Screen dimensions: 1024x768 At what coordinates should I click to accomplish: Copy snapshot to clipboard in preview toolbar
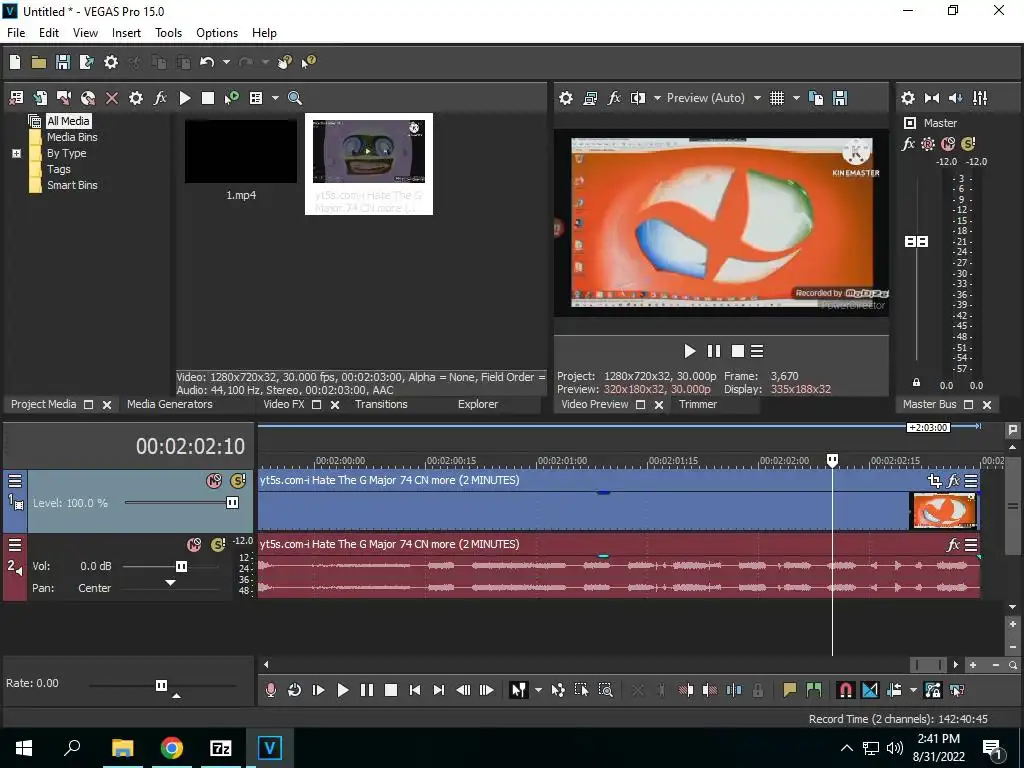pos(816,98)
